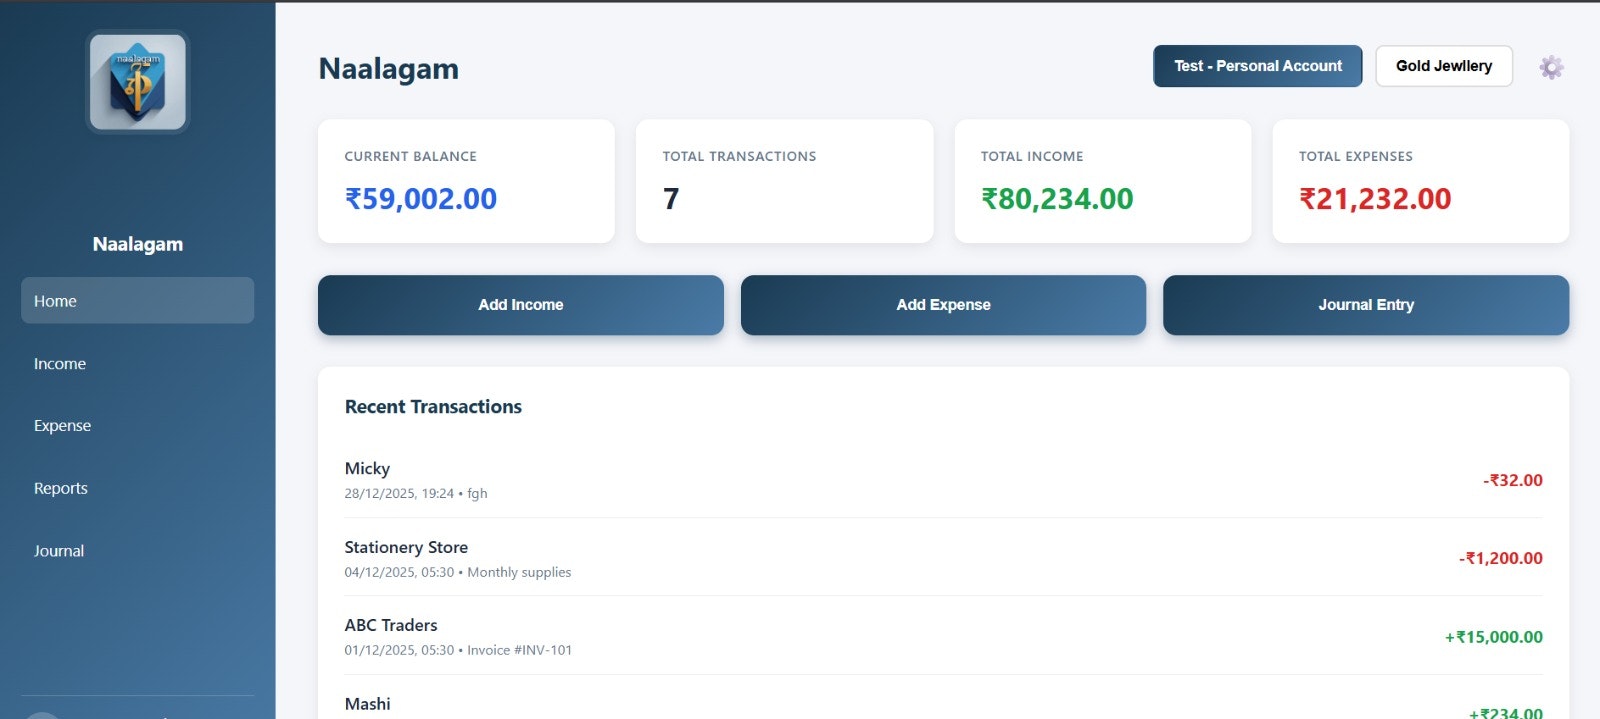Screen dimensions: 1600x719
Task: Click the Current Balance summary card
Action: click(x=466, y=180)
